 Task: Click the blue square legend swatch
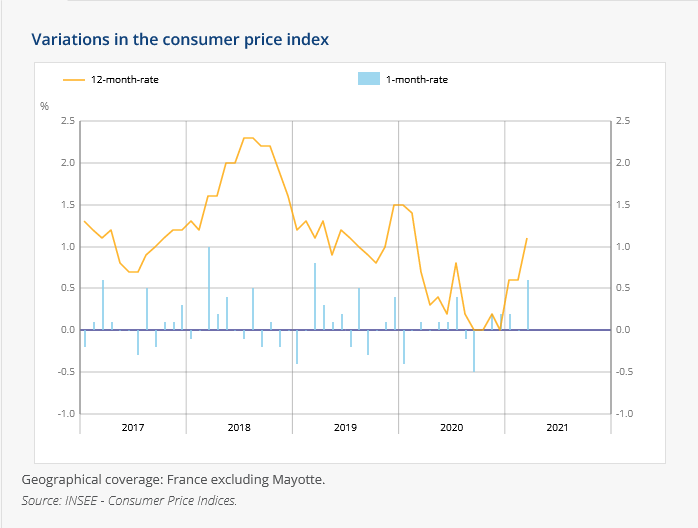[x=368, y=79]
